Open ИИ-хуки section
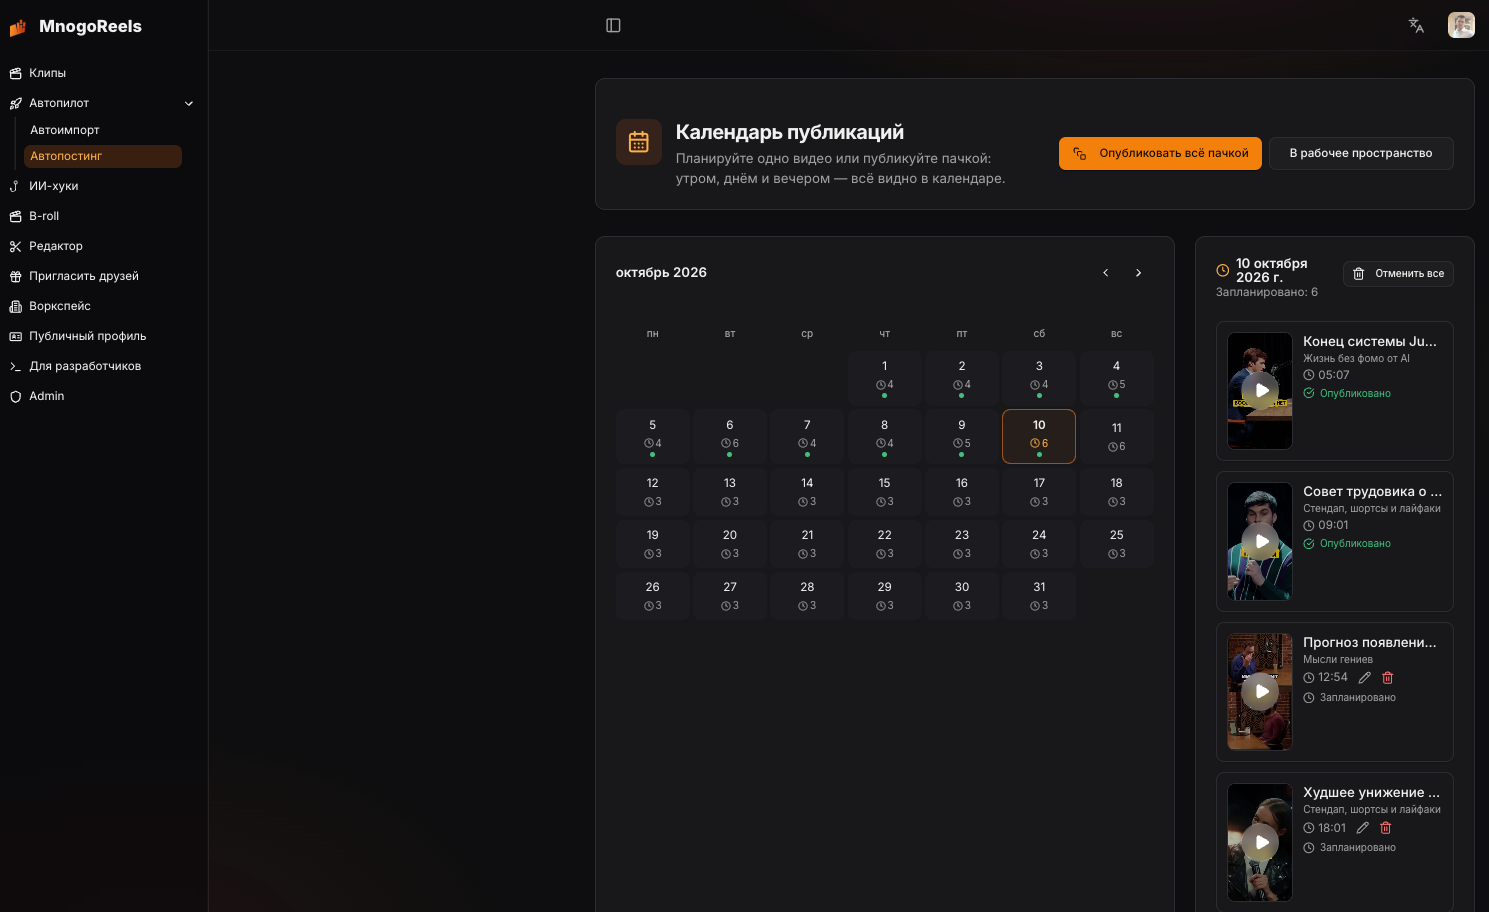The height and width of the screenshot is (912, 1489). (x=104, y=186)
